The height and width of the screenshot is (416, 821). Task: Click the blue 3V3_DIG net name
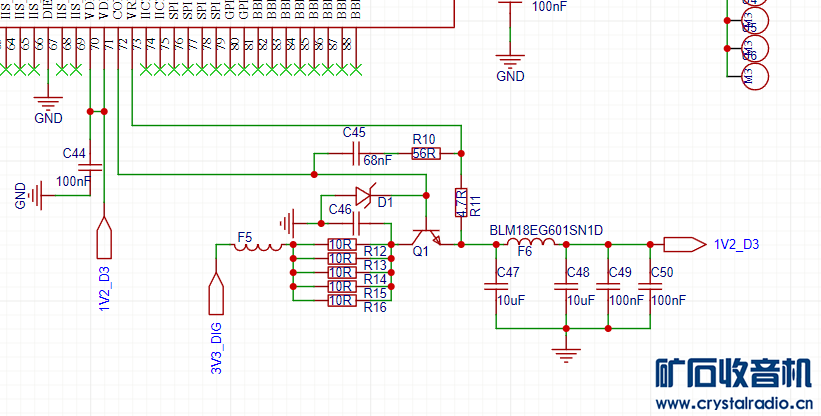[x=216, y=348]
